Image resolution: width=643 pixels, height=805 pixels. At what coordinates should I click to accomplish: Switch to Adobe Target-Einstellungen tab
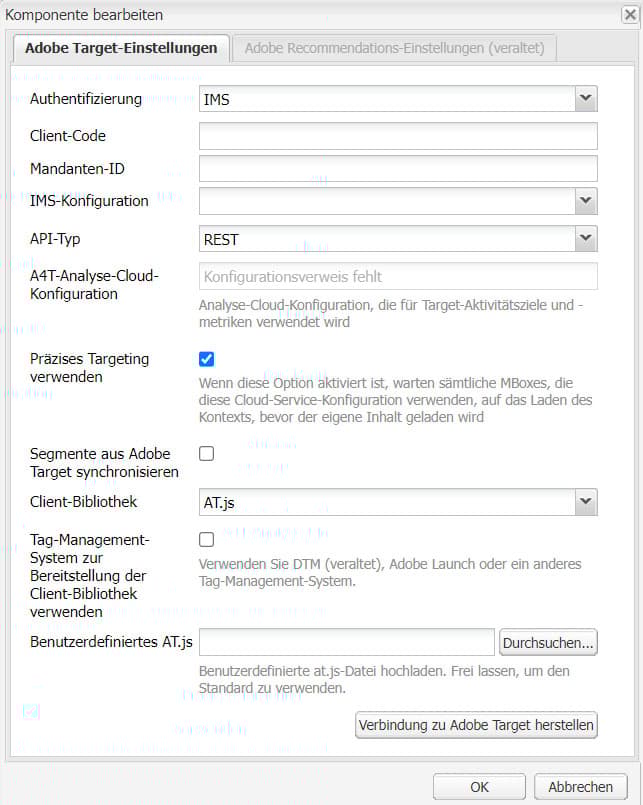(121, 48)
